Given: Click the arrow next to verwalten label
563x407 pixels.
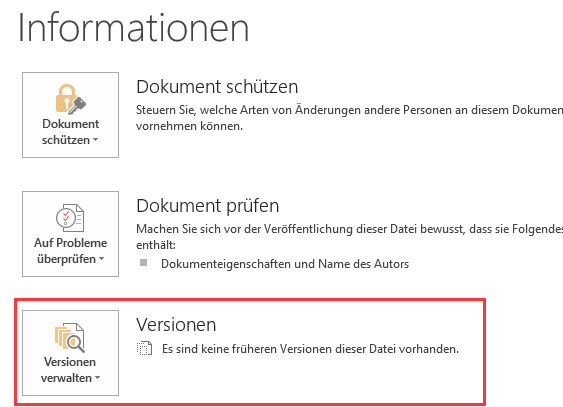Looking at the screenshot, I should [98, 378].
